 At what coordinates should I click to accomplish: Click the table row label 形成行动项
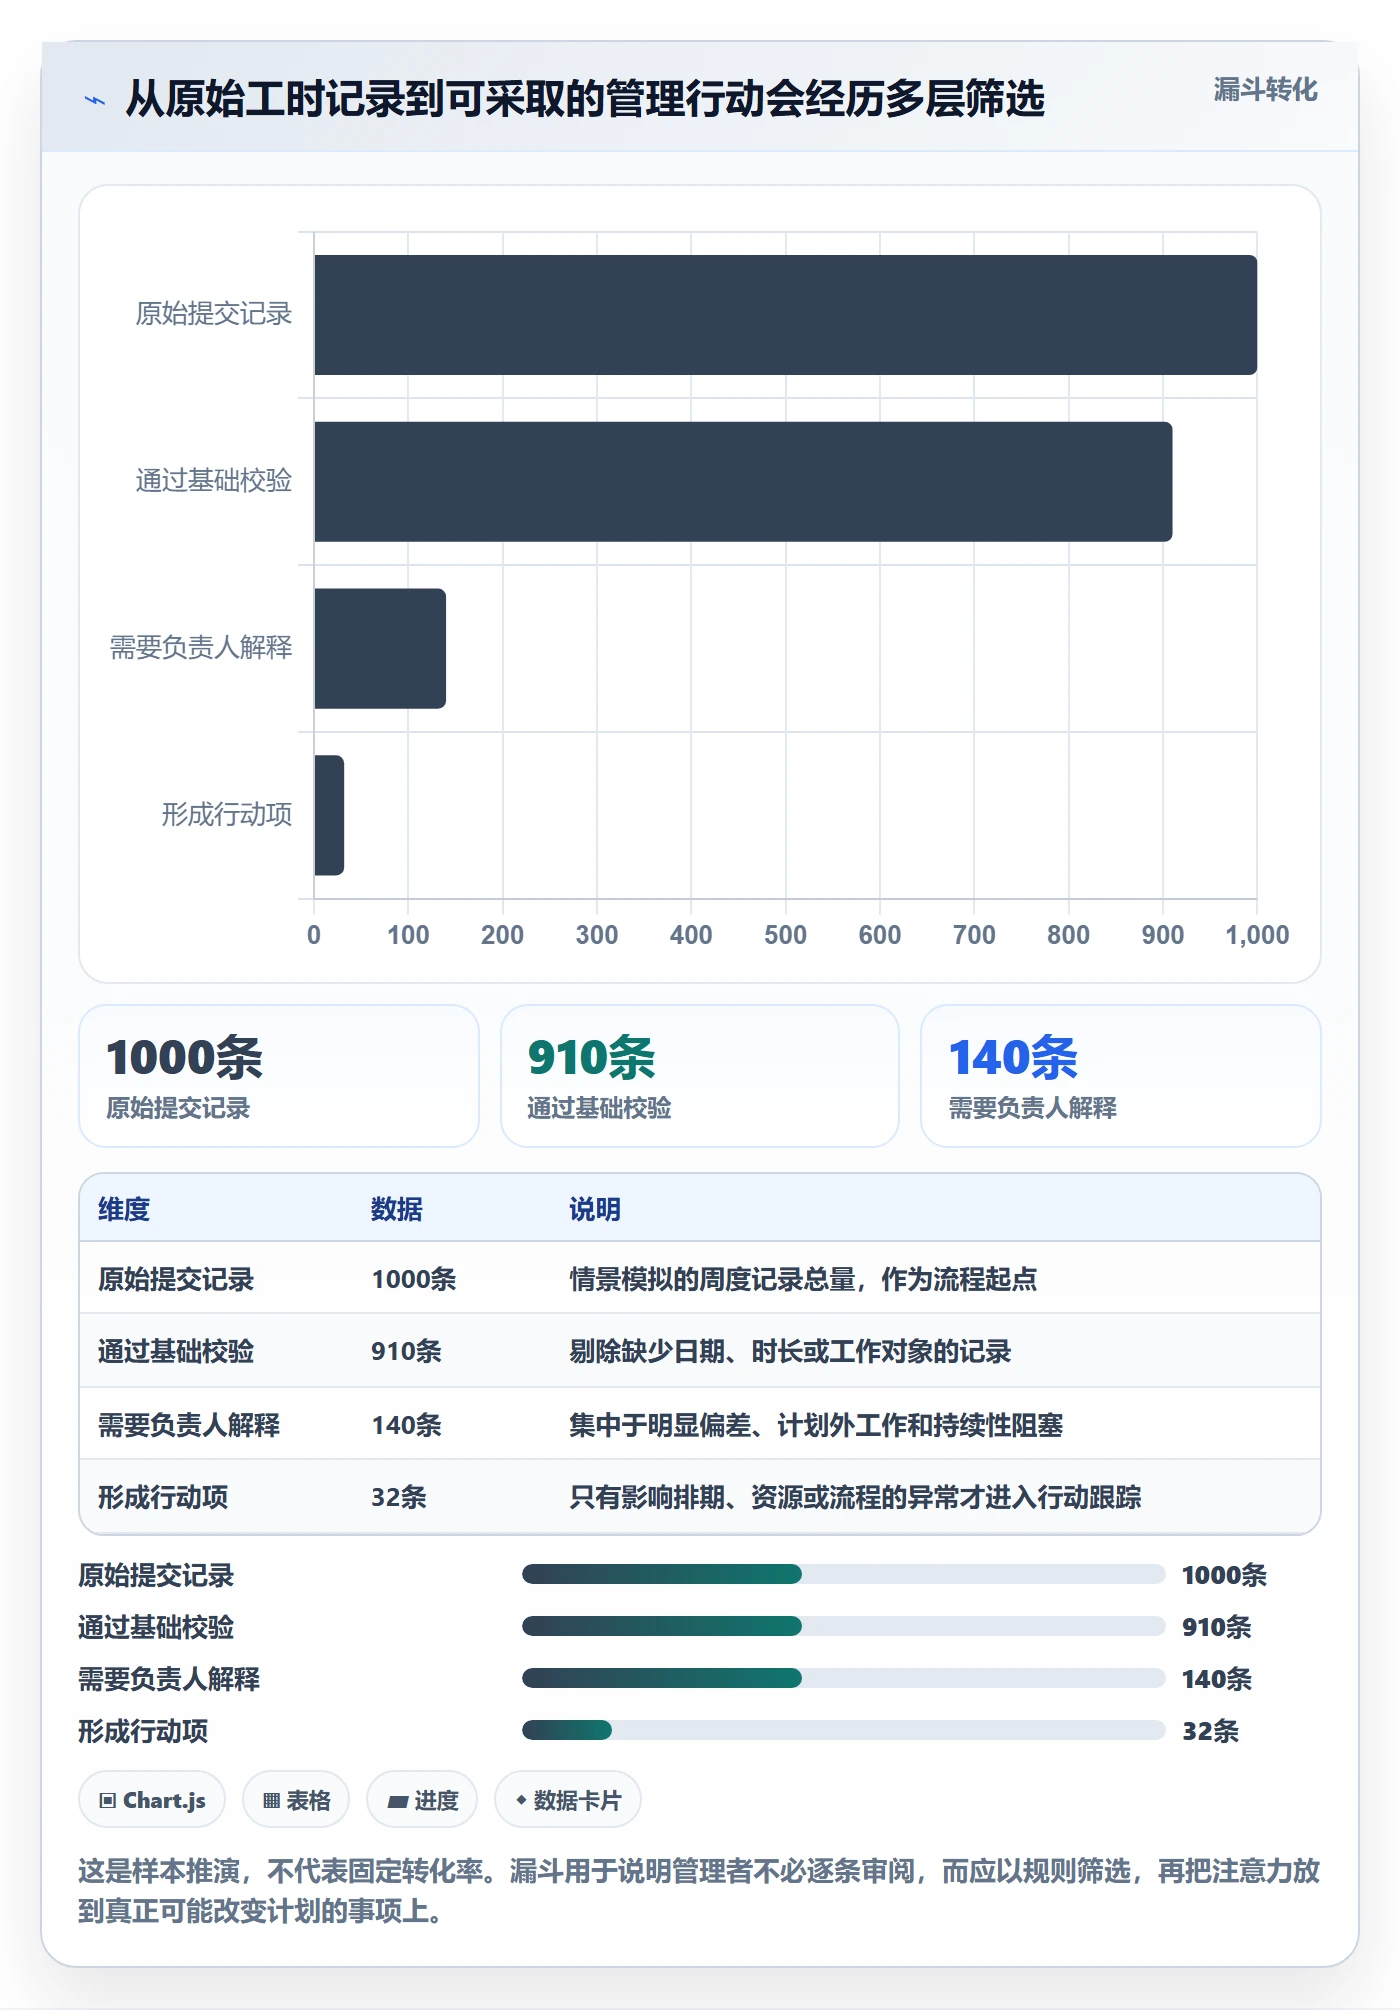pyautogui.click(x=163, y=1497)
